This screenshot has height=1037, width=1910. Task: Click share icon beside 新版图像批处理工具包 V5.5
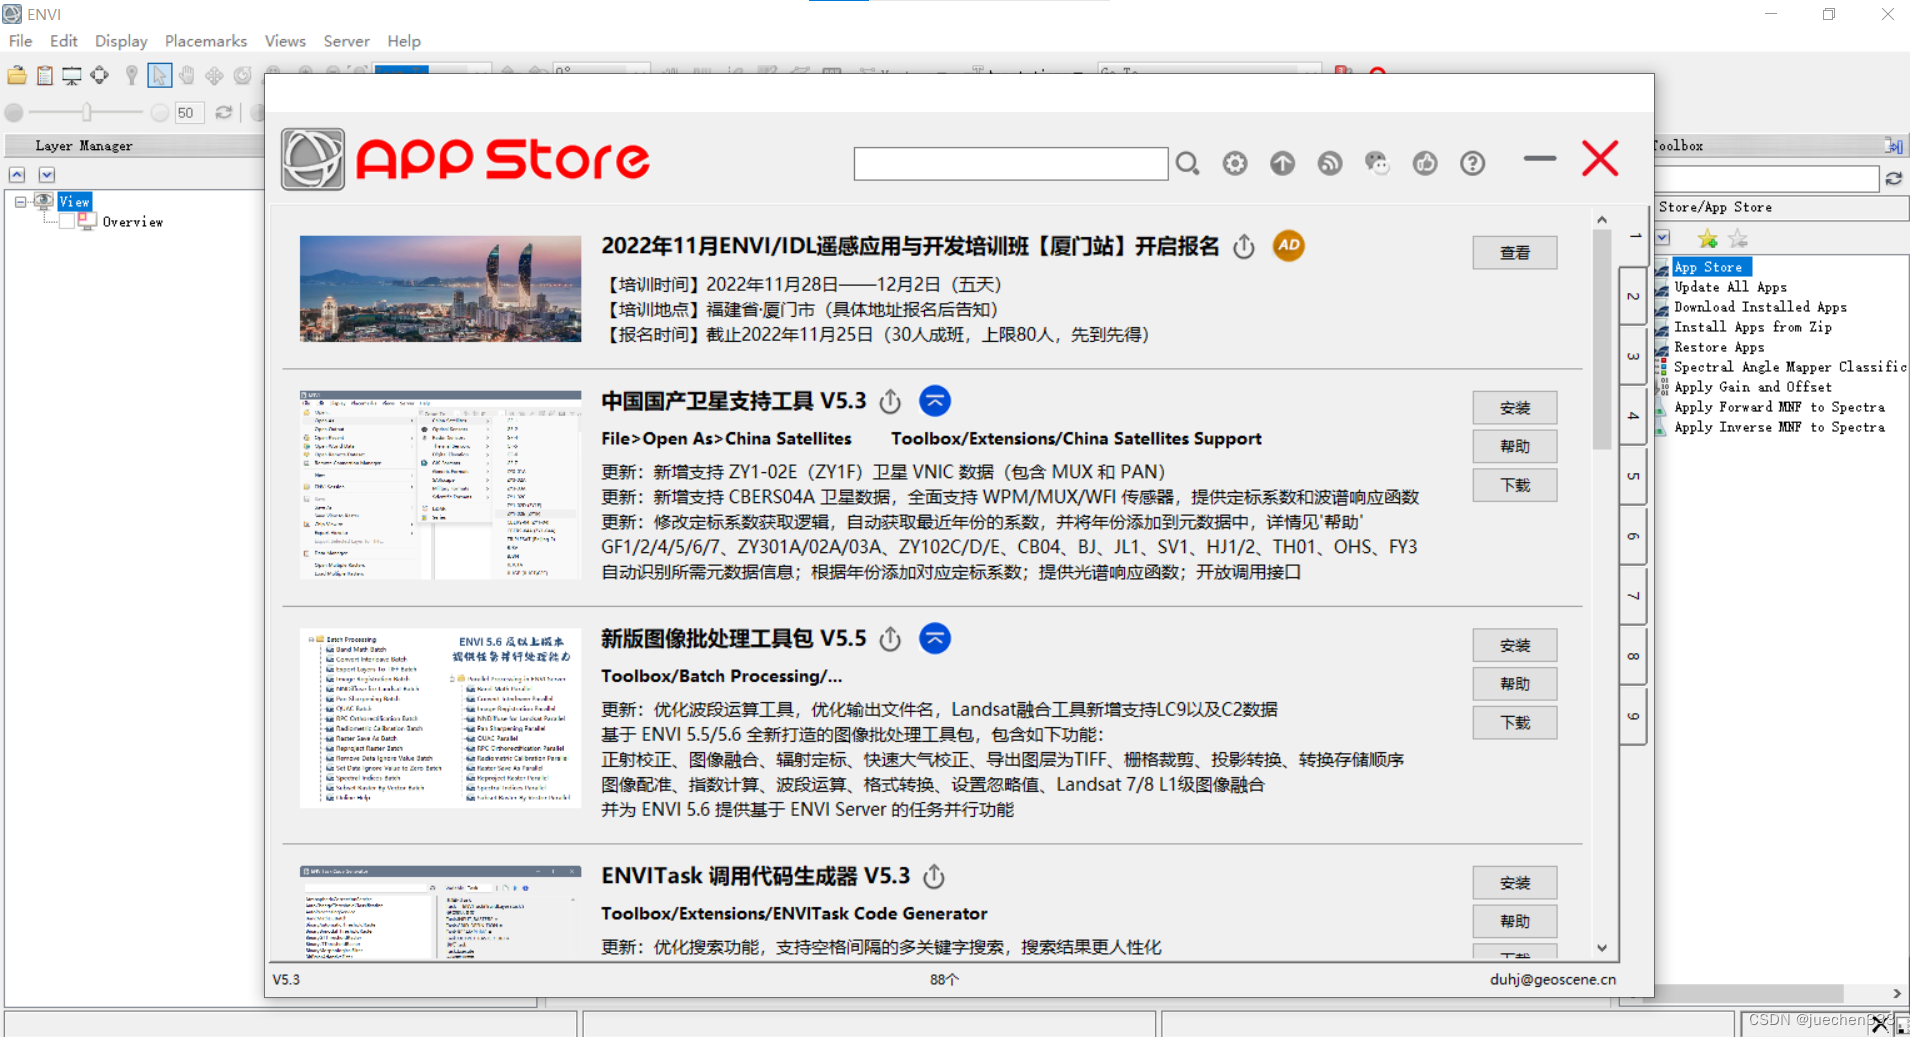point(890,639)
